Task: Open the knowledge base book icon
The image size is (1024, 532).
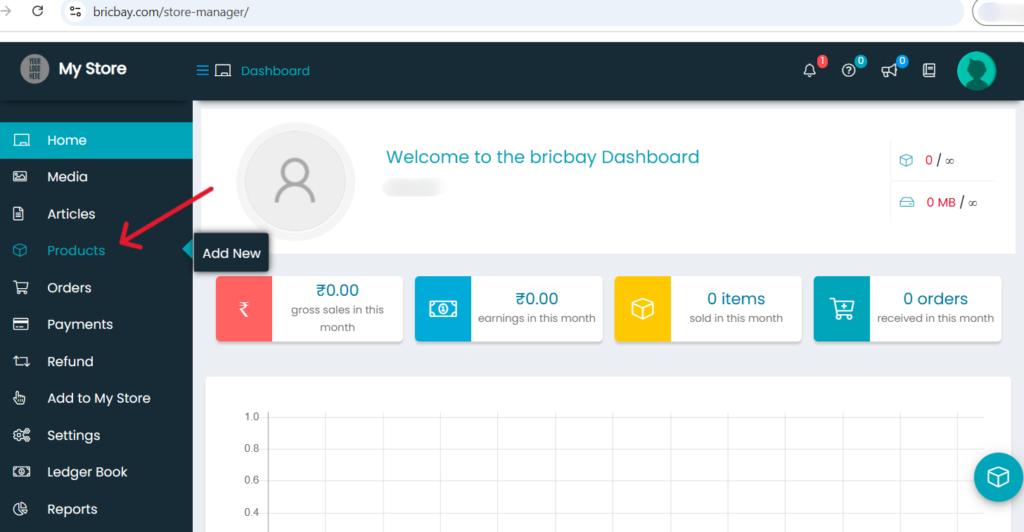Action: tap(929, 71)
